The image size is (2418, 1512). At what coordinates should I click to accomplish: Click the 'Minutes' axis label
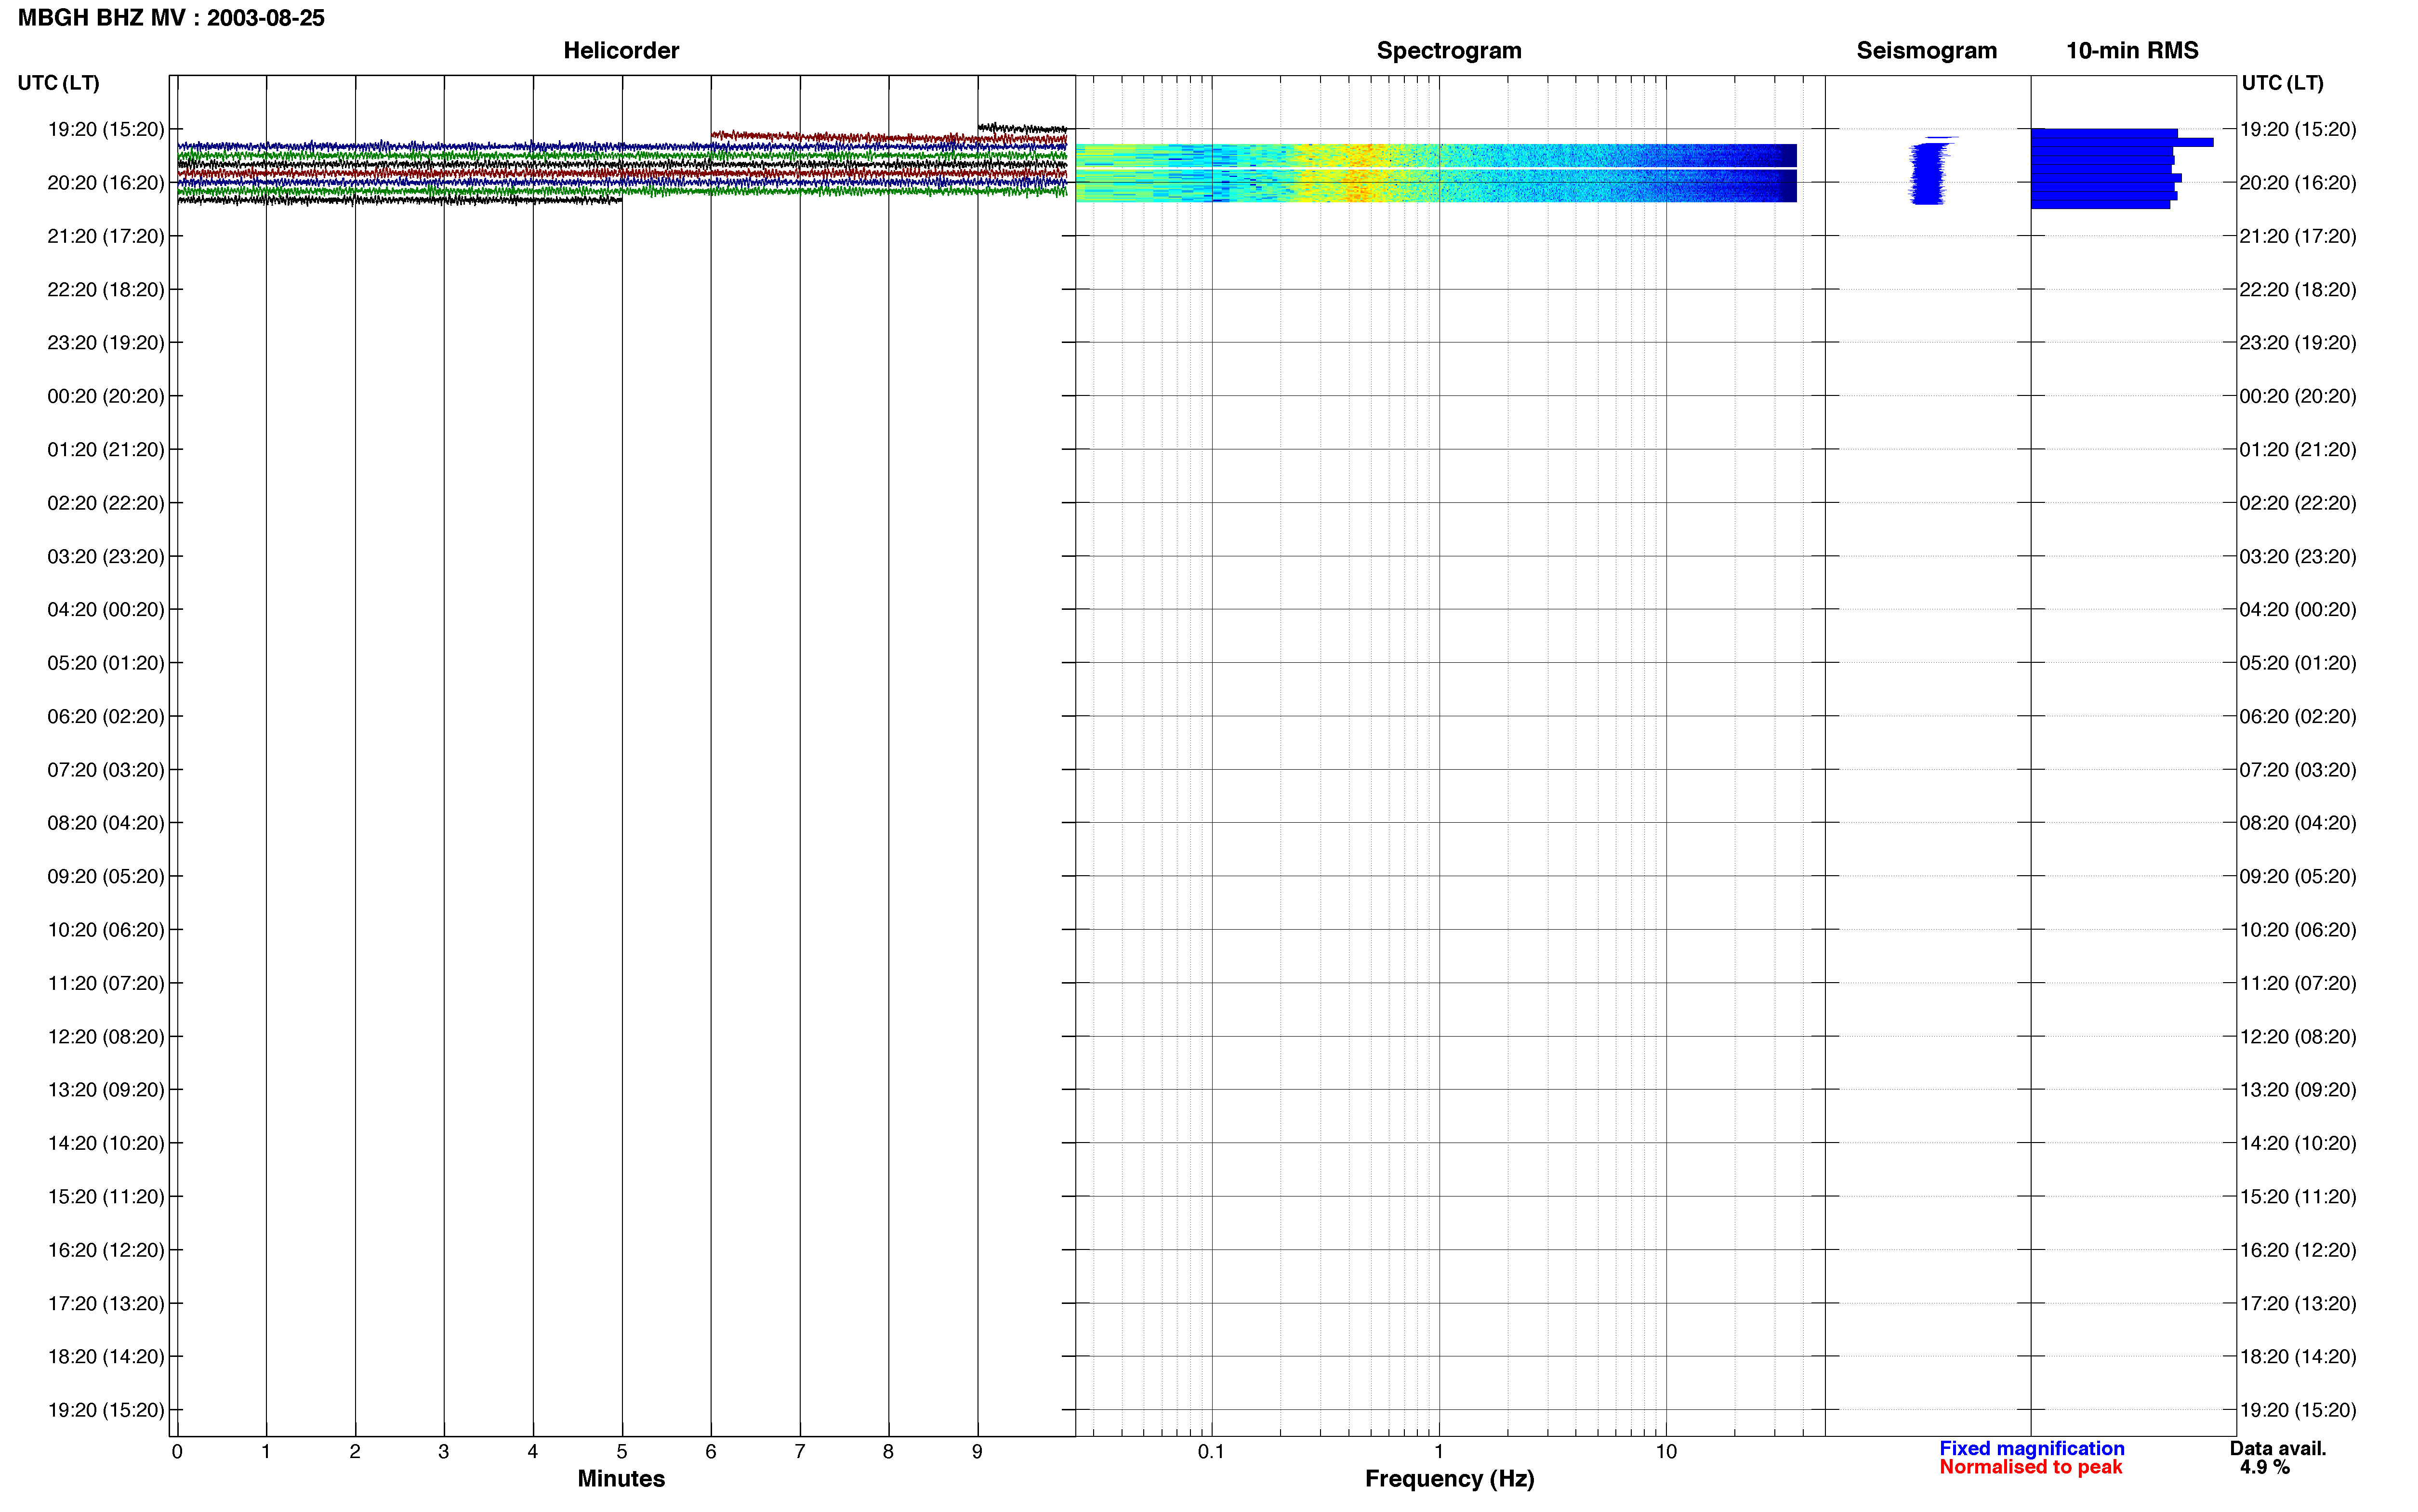621,1479
